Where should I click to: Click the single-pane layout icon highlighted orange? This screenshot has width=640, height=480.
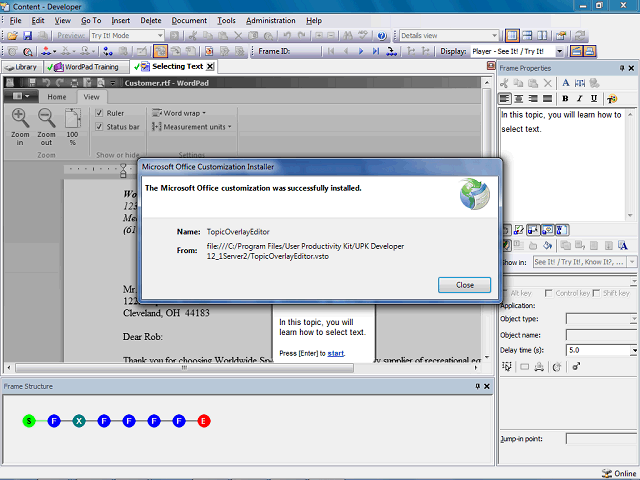point(512,36)
